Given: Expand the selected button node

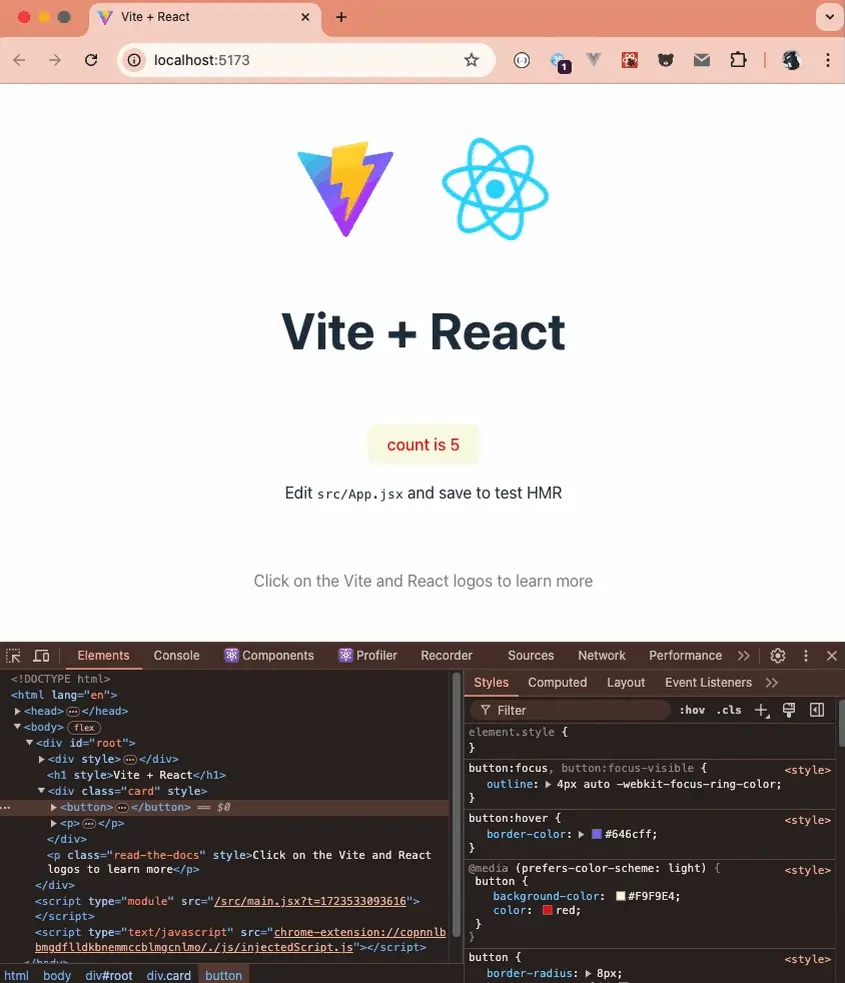Looking at the screenshot, I should [x=54, y=807].
